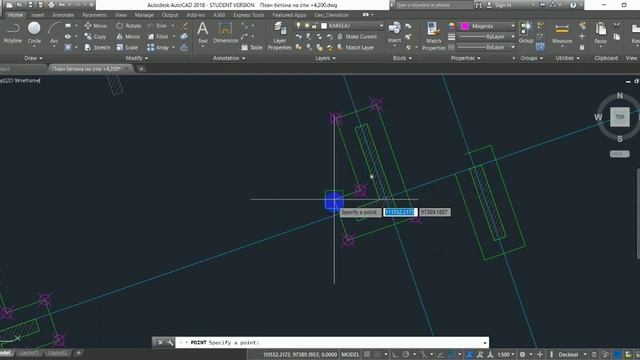640x360 pixels.
Task: Select the Polyline tool
Action: click(13, 33)
